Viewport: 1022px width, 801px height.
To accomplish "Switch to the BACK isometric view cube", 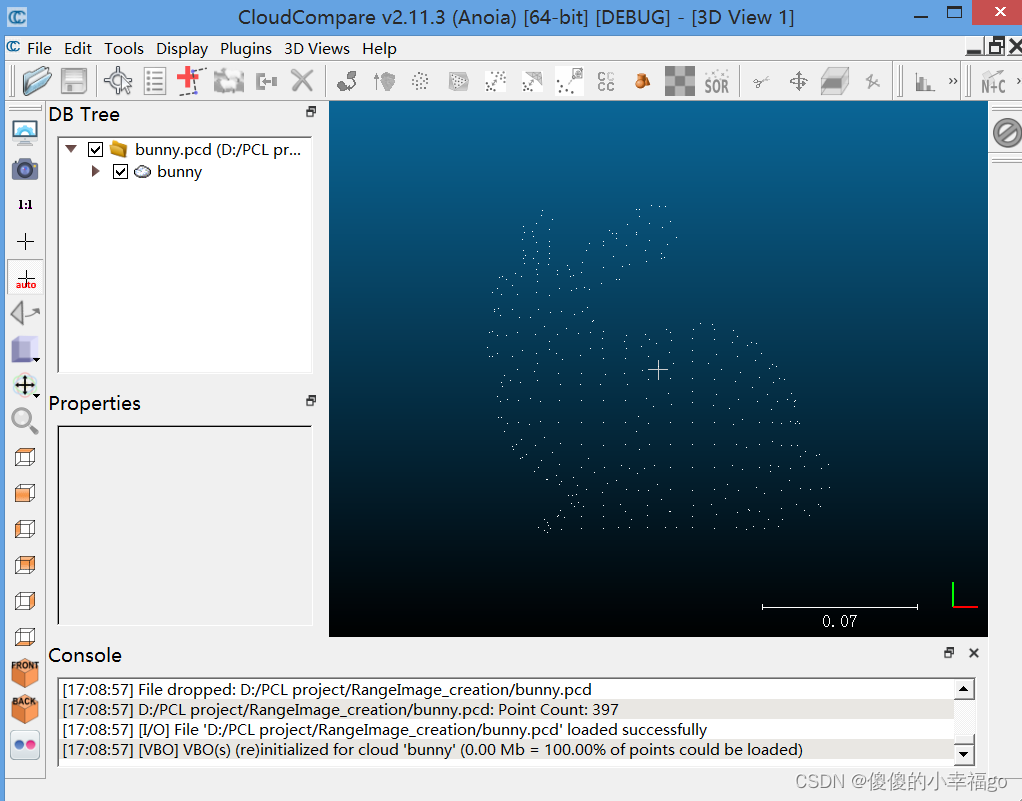I will 25,709.
